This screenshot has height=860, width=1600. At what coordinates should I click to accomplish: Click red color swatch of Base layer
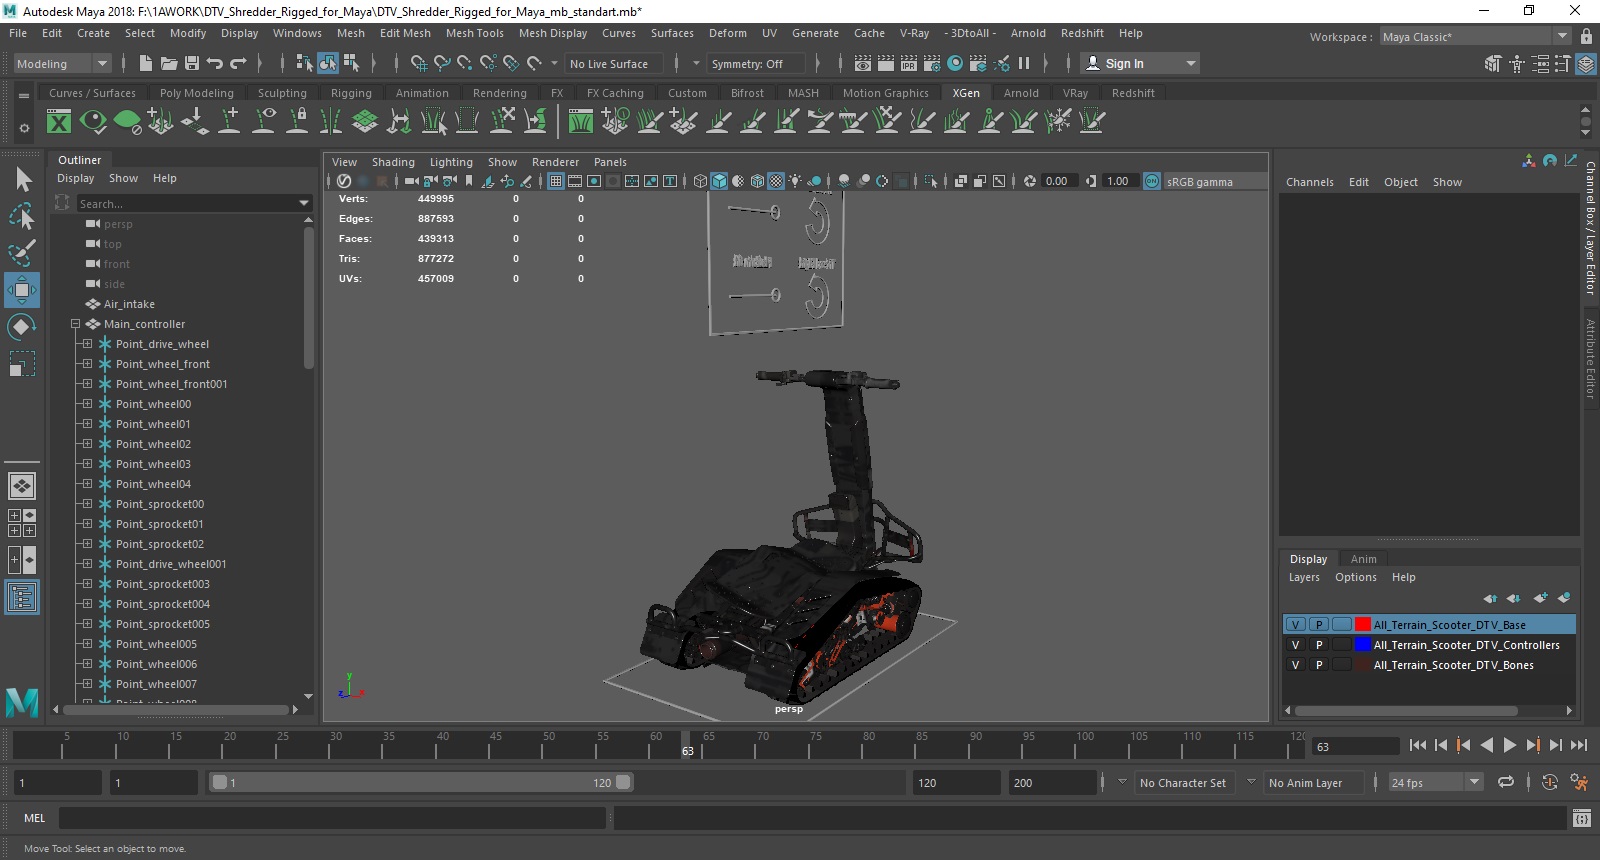click(x=1362, y=625)
